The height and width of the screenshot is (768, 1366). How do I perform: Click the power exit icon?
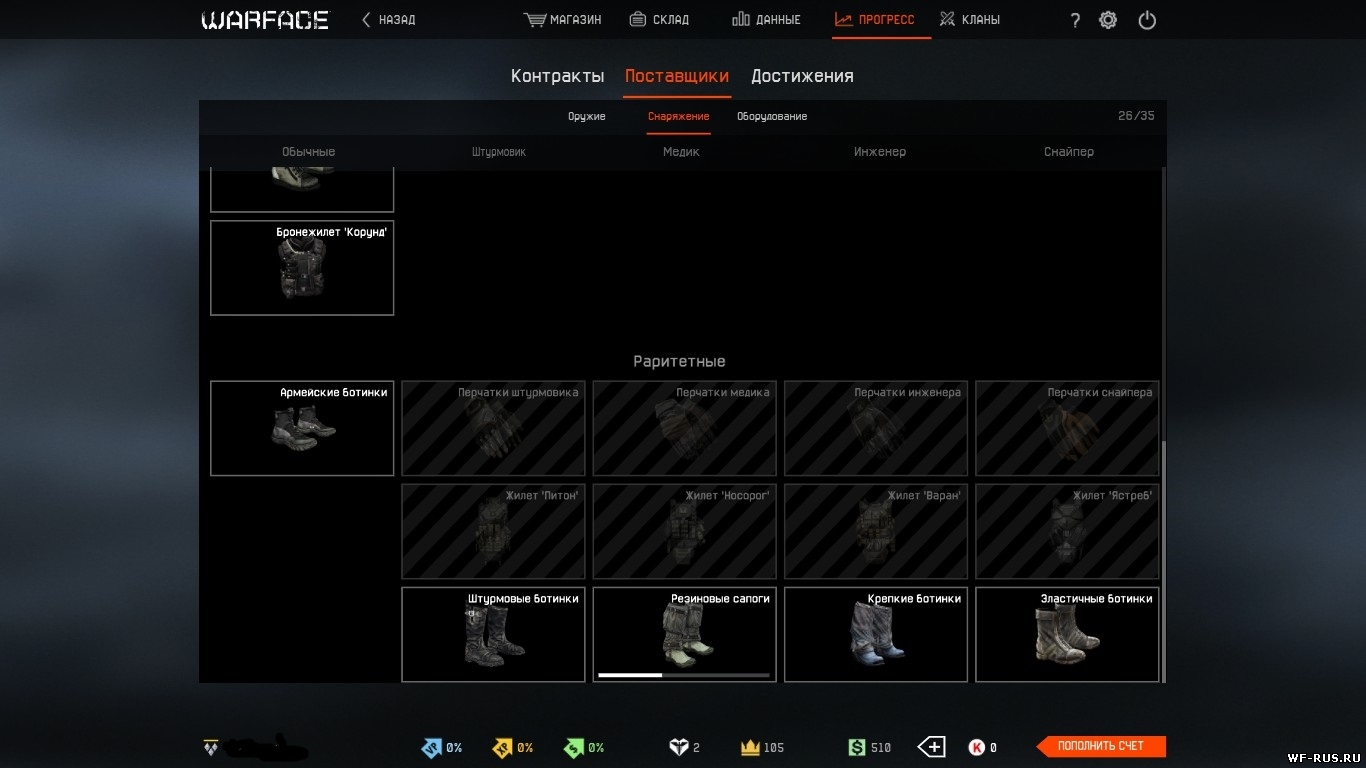click(x=1147, y=20)
